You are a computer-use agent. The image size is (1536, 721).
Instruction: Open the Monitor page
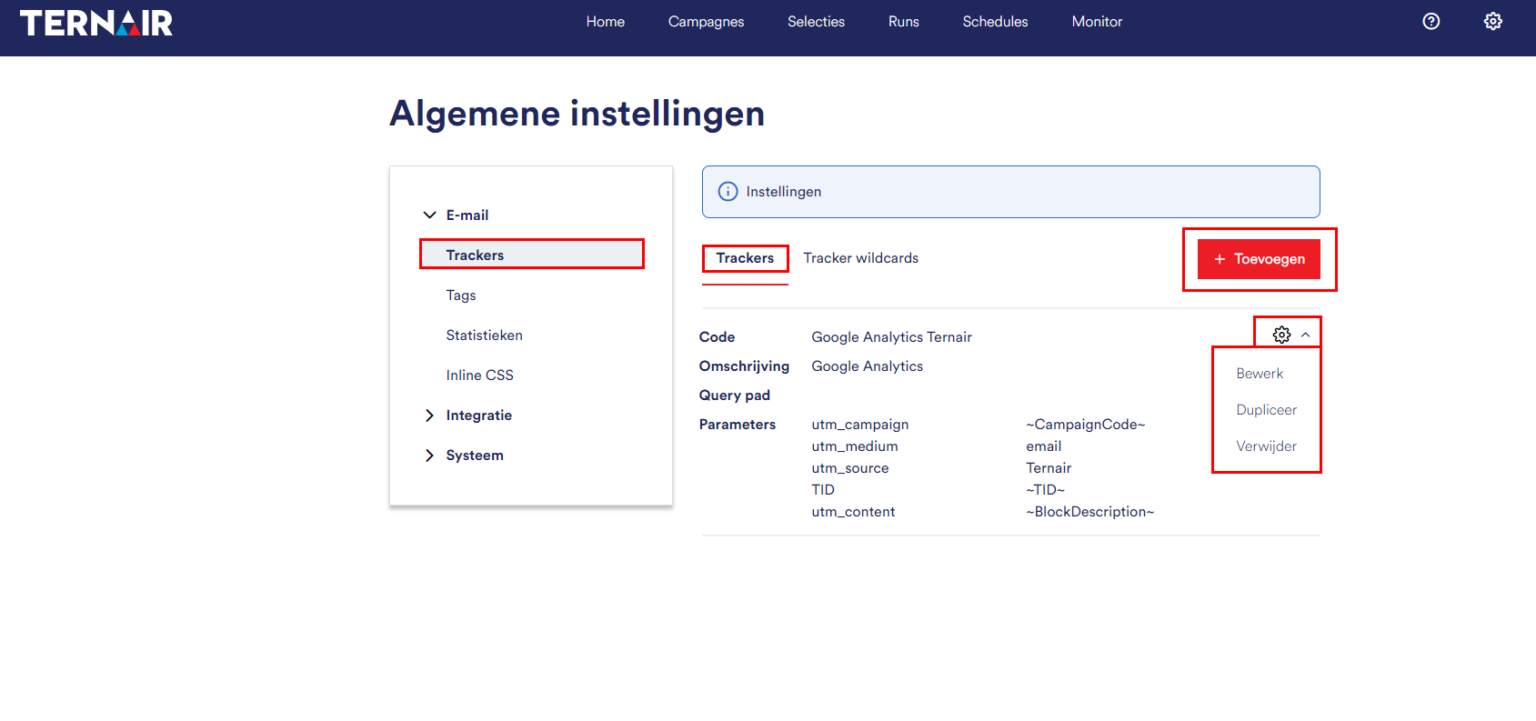(1097, 22)
